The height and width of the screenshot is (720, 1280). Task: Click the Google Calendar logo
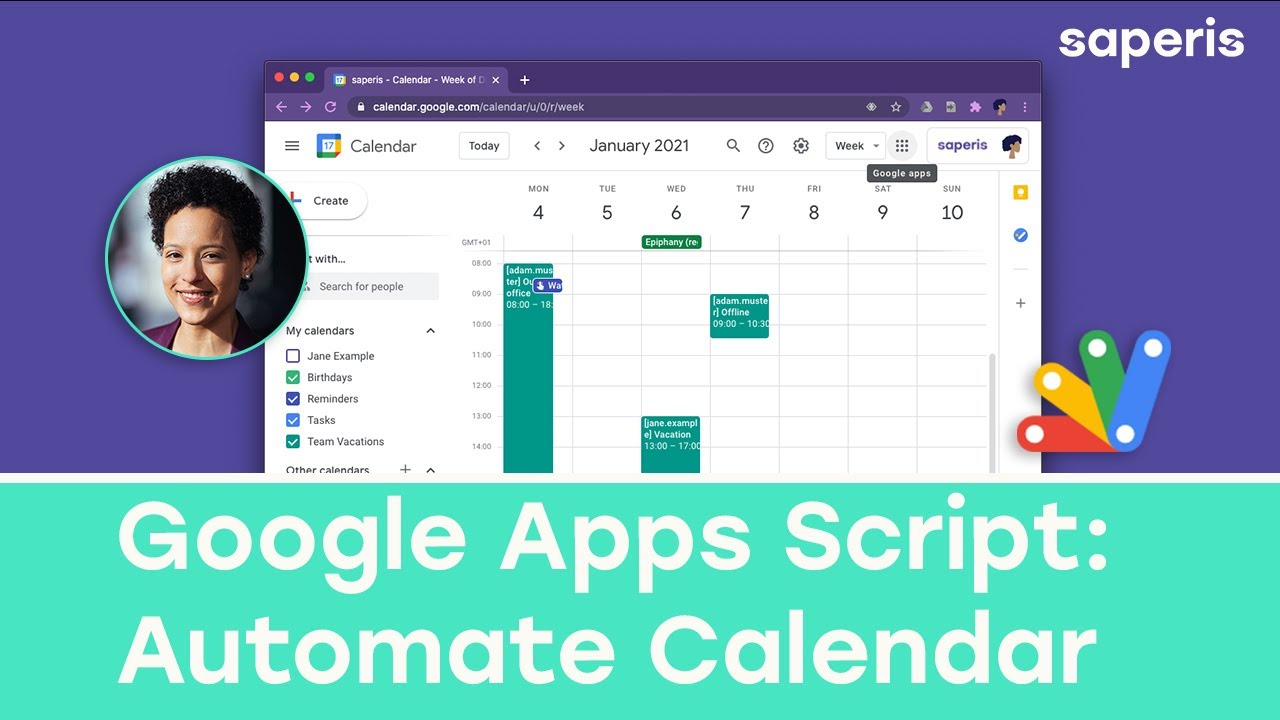[329, 146]
